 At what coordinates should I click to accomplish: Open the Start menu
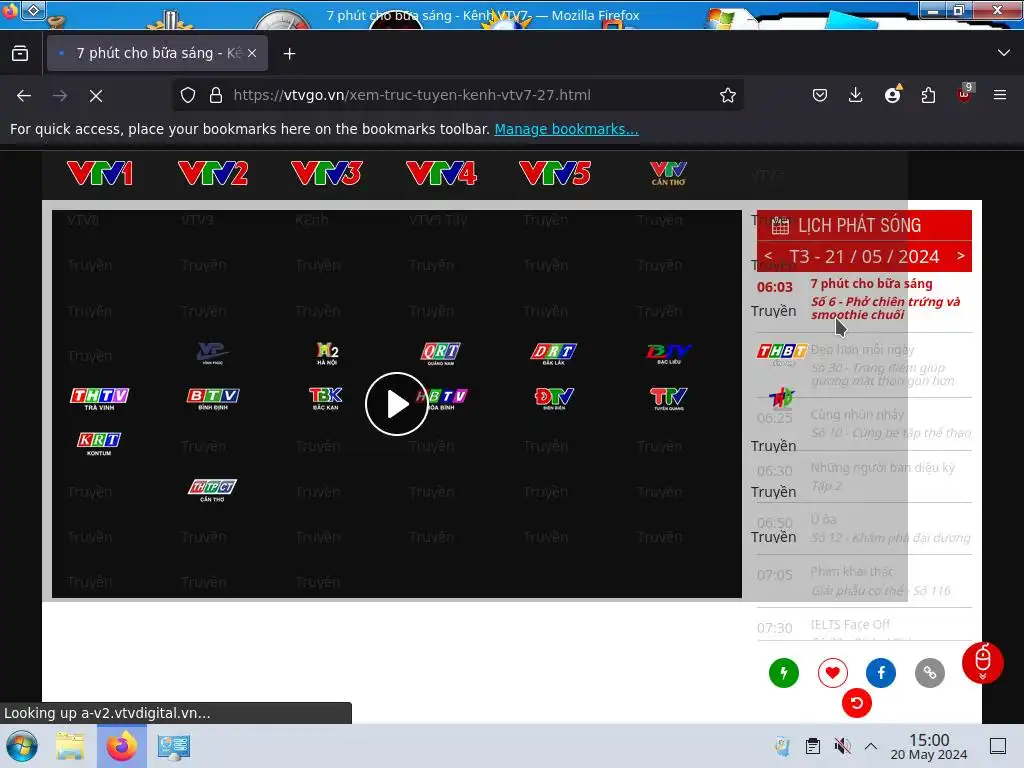(x=22, y=746)
